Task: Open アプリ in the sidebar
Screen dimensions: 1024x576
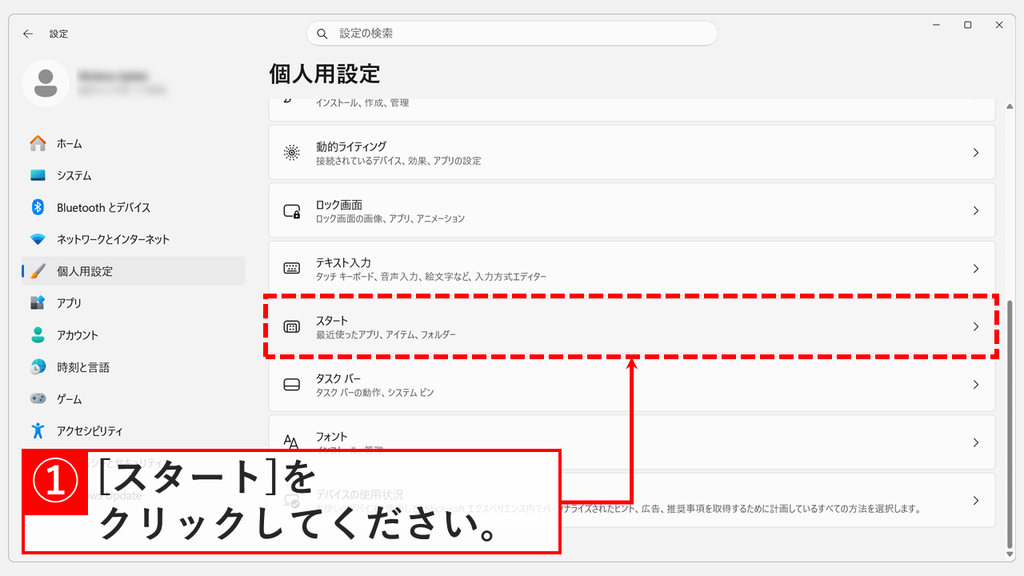Action: pos(133,303)
